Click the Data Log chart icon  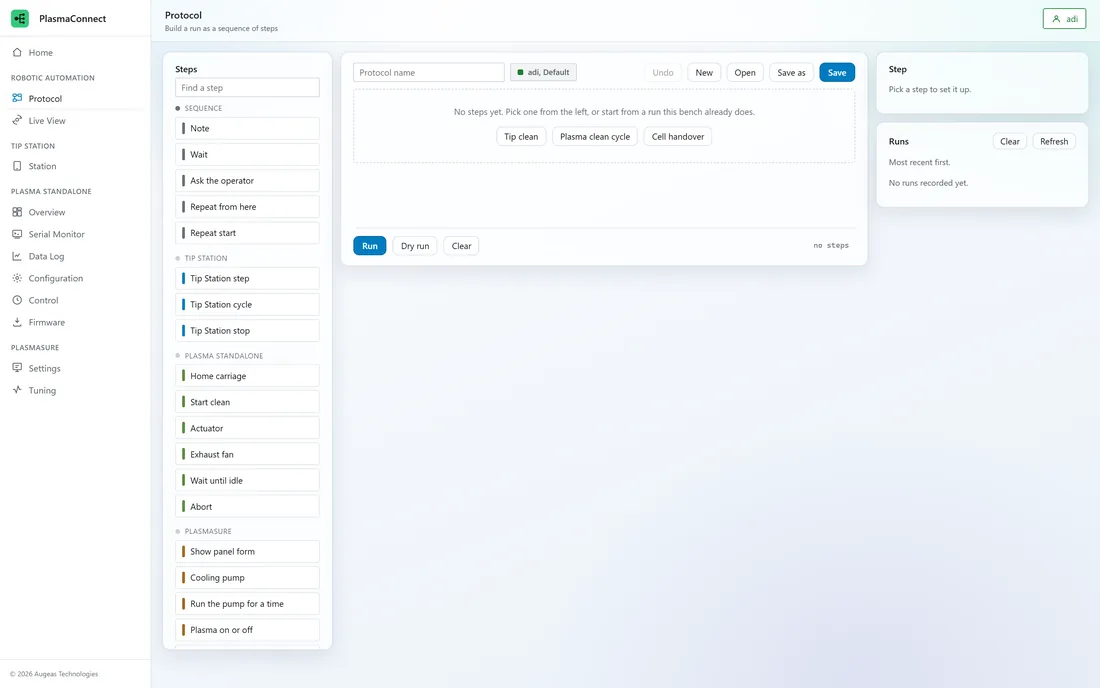[x=17, y=256]
